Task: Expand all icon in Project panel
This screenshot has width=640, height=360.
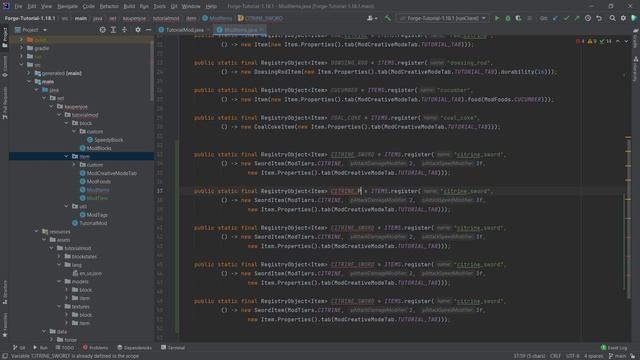Action: click(113, 30)
